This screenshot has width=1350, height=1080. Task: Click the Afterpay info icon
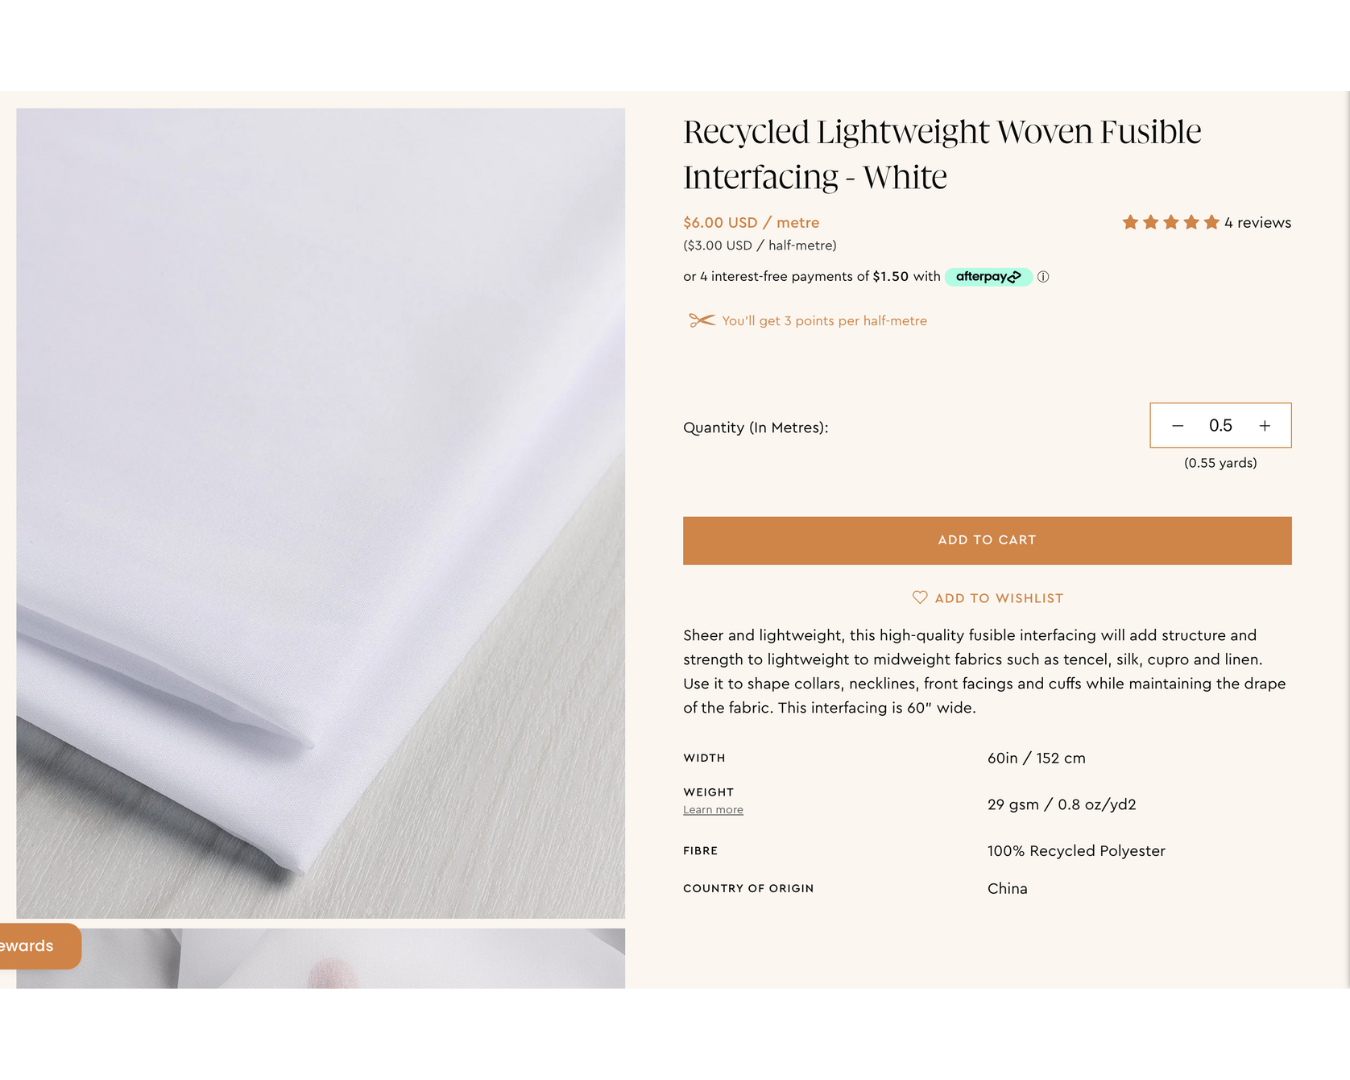1043,277
